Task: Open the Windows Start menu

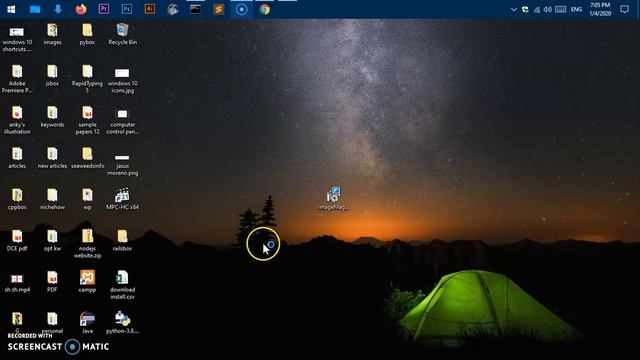Action: tap(11, 9)
